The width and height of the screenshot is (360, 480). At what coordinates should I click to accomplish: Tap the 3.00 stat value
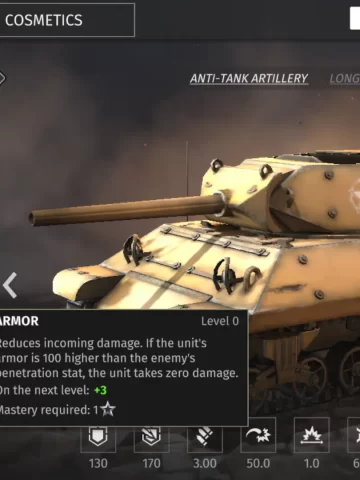pyautogui.click(x=205, y=463)
